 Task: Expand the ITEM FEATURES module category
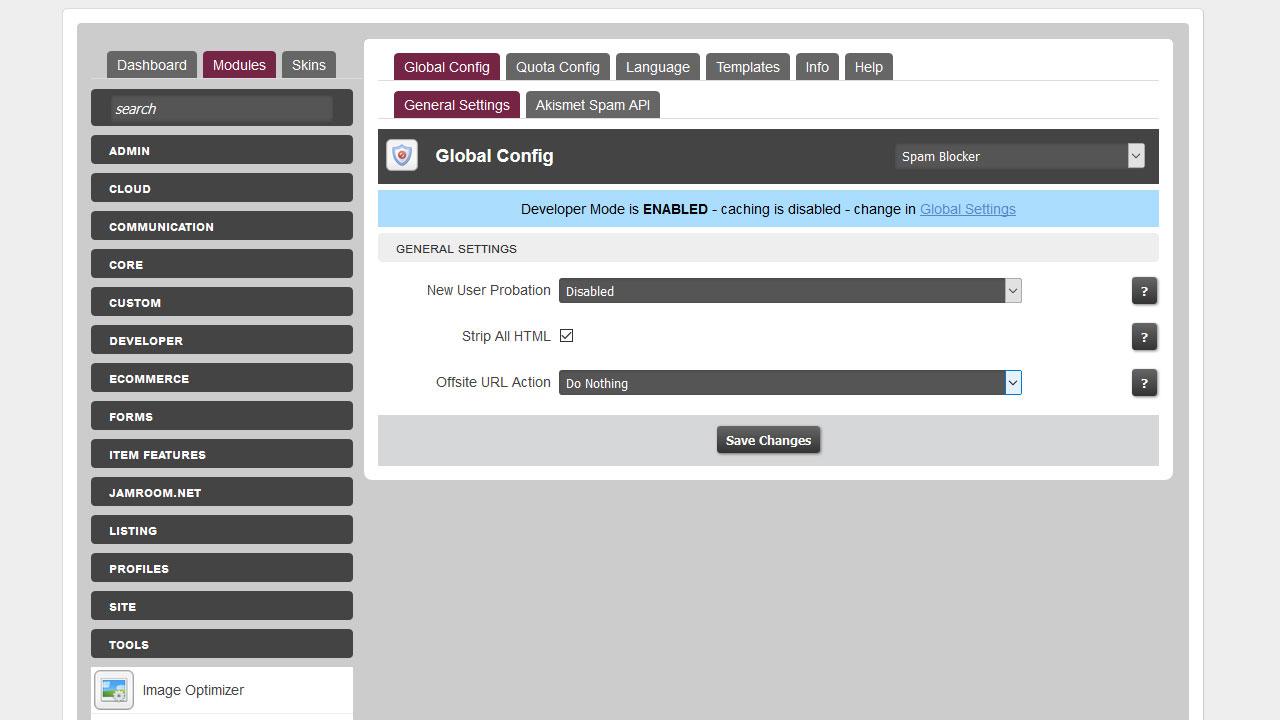click(222, 454)
